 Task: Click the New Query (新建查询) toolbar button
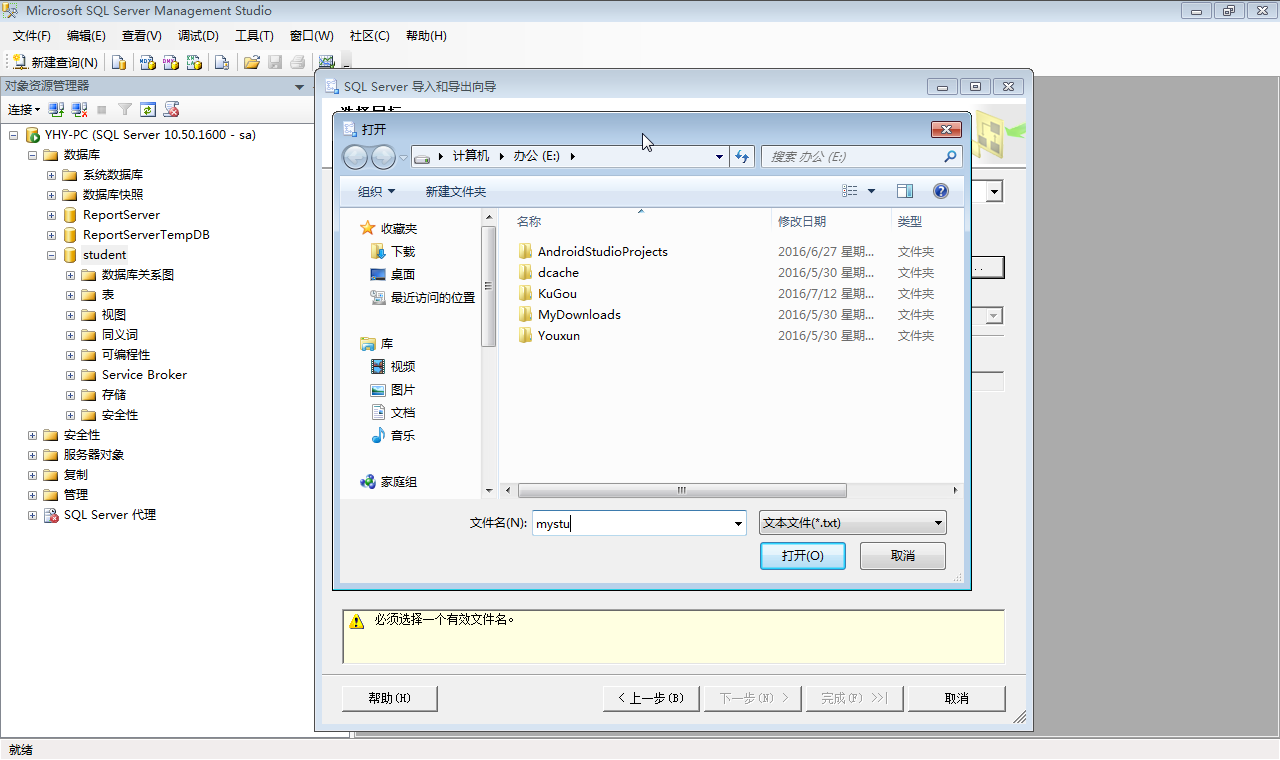[55, 62]
